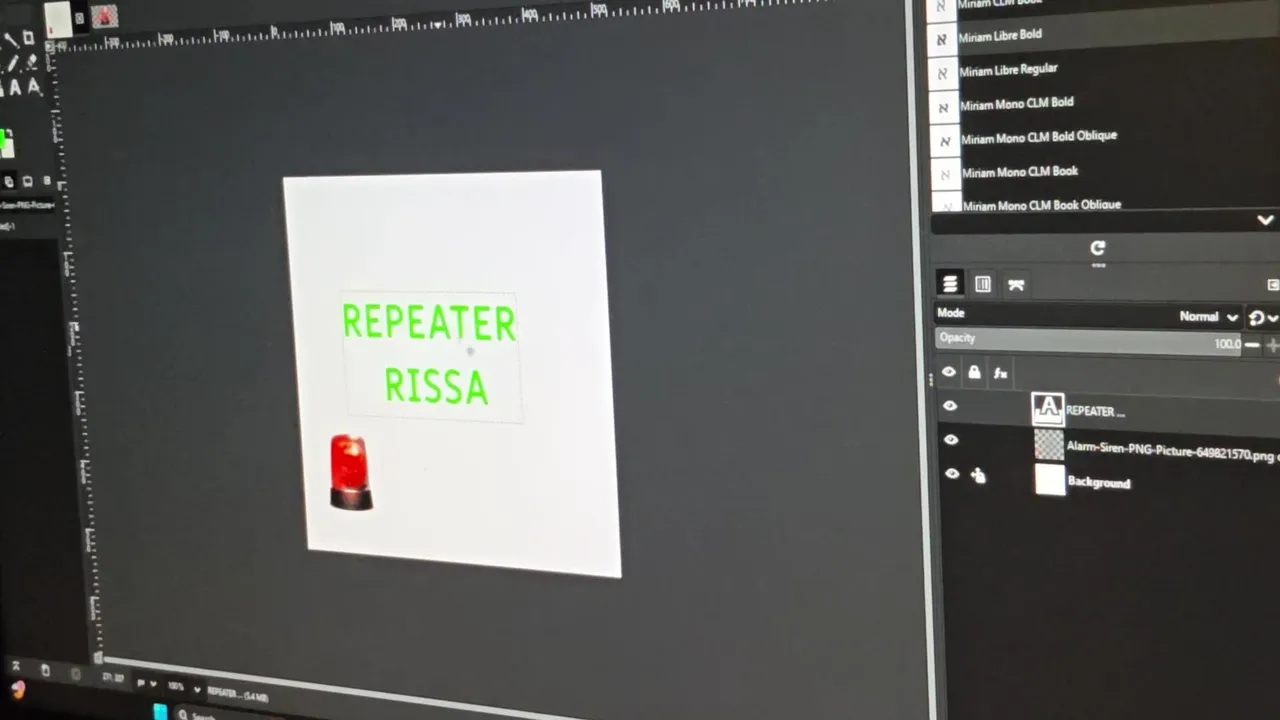Click the Miriam Mono CLM Book preview icon
Screen dimensions: 1280x720
[x=945, y=174]
